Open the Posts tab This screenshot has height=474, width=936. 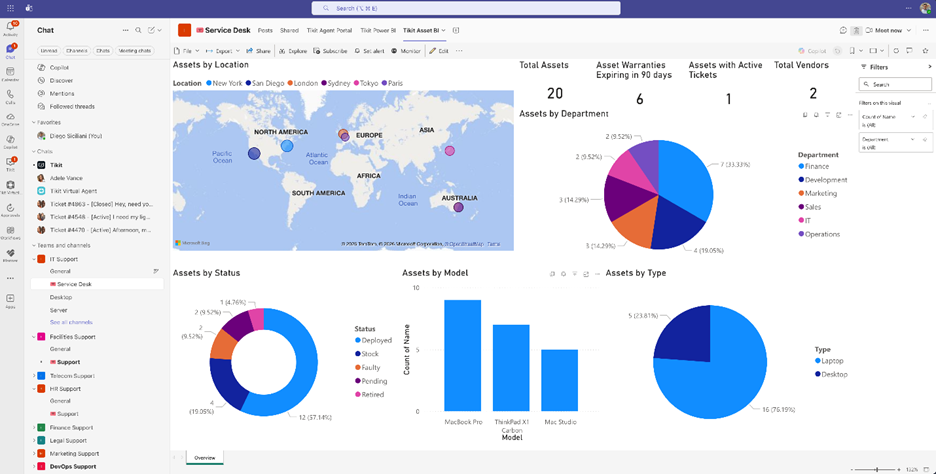pyautogui.click(x=265, y=31)
